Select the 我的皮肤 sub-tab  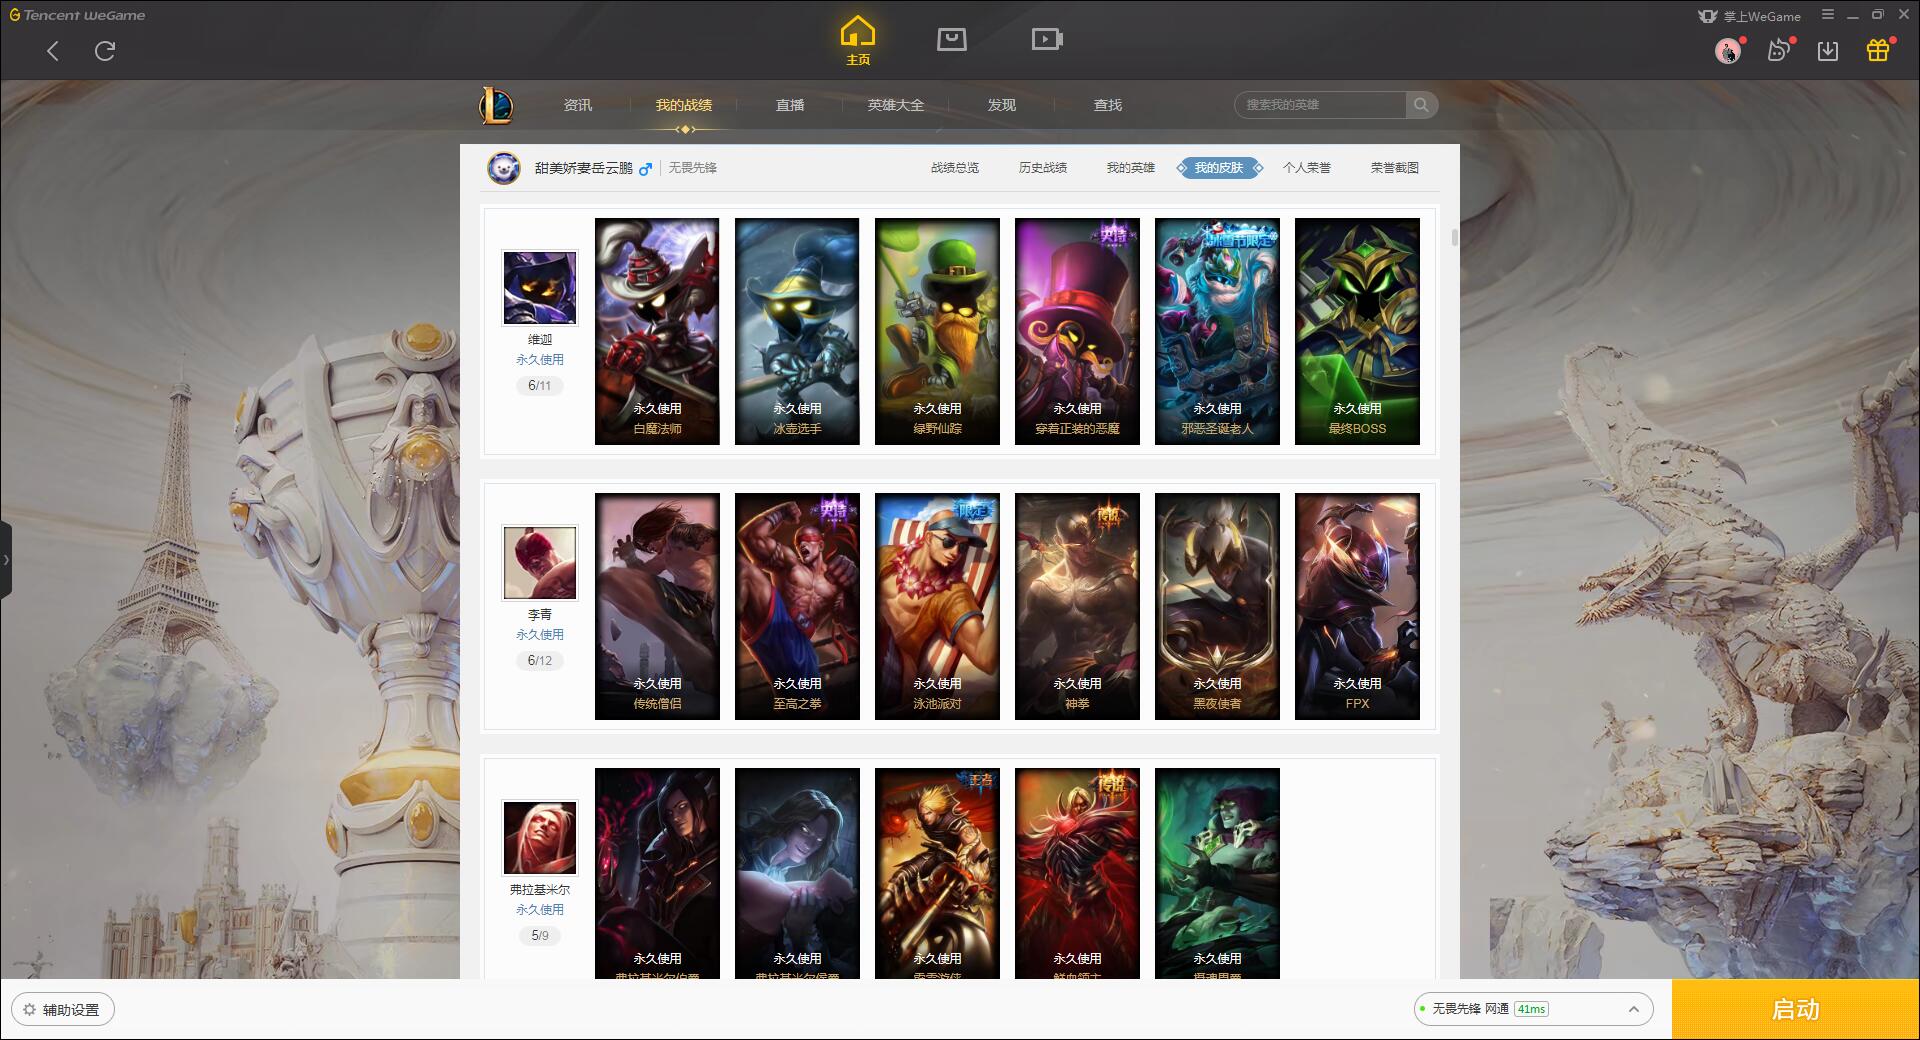pos(1219,168)
